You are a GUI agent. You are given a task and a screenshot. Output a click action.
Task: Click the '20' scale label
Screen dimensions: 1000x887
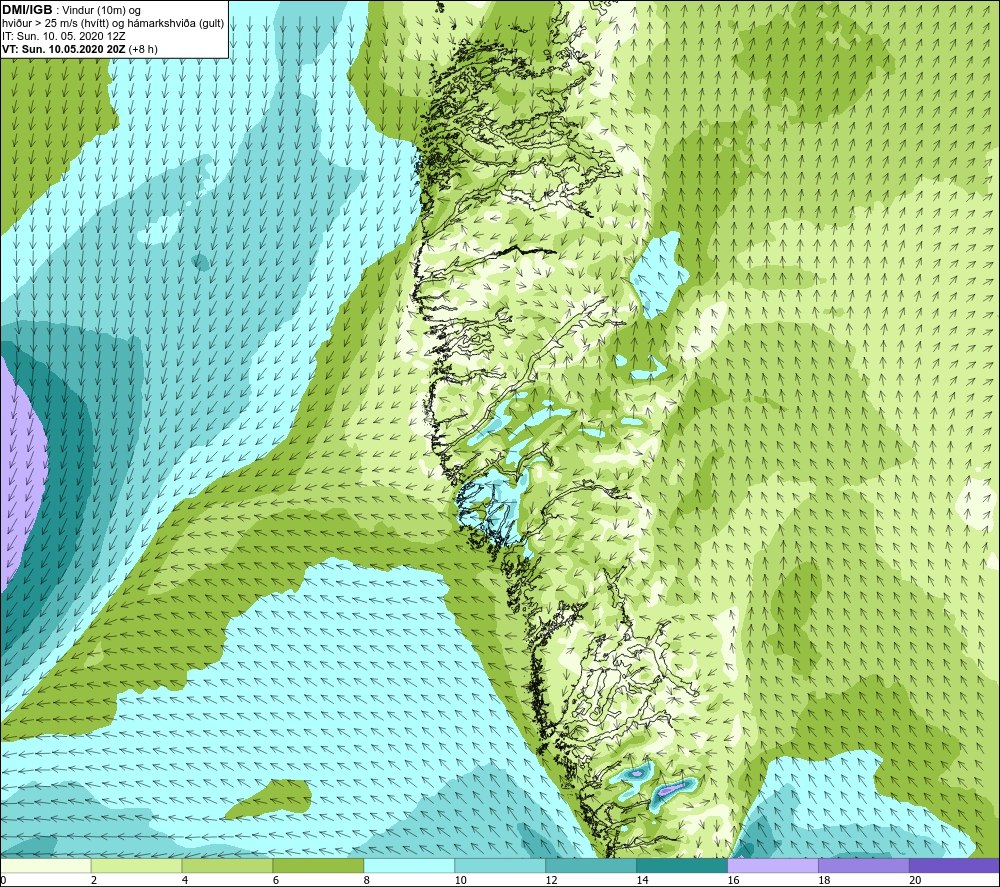[915, 880]
